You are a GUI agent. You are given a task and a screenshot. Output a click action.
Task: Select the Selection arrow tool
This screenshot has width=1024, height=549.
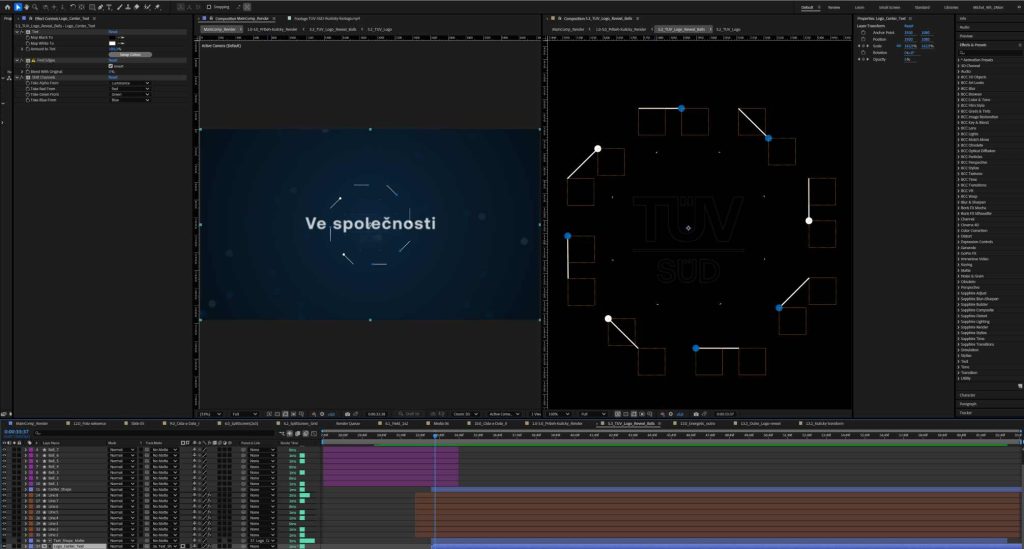pos(17,7)
